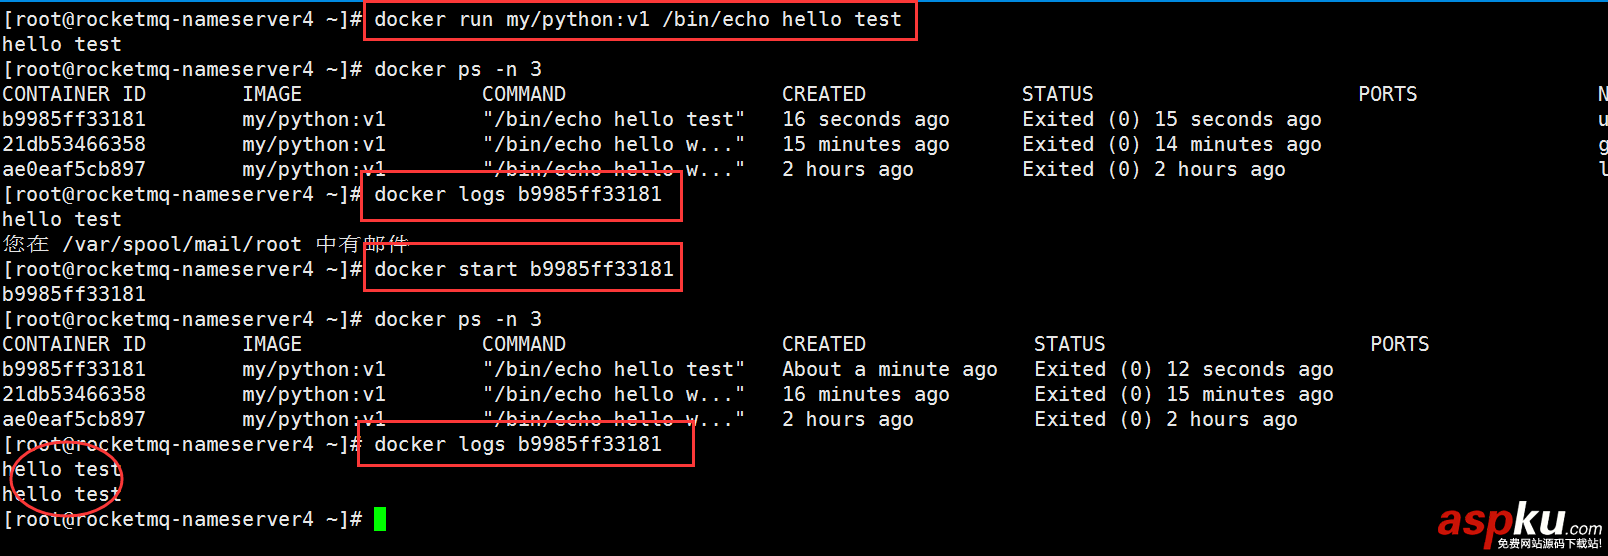The image size is (1608, 556).
Task: Click the green terminal cursor block
Action: (380, 519)
